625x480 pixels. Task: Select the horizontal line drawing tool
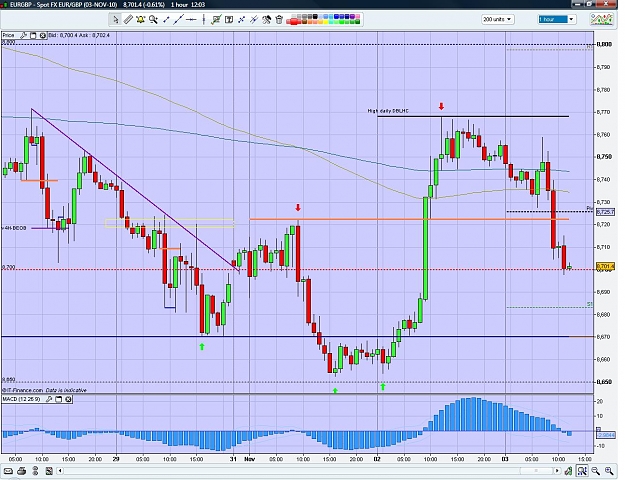tap(191, 19)
